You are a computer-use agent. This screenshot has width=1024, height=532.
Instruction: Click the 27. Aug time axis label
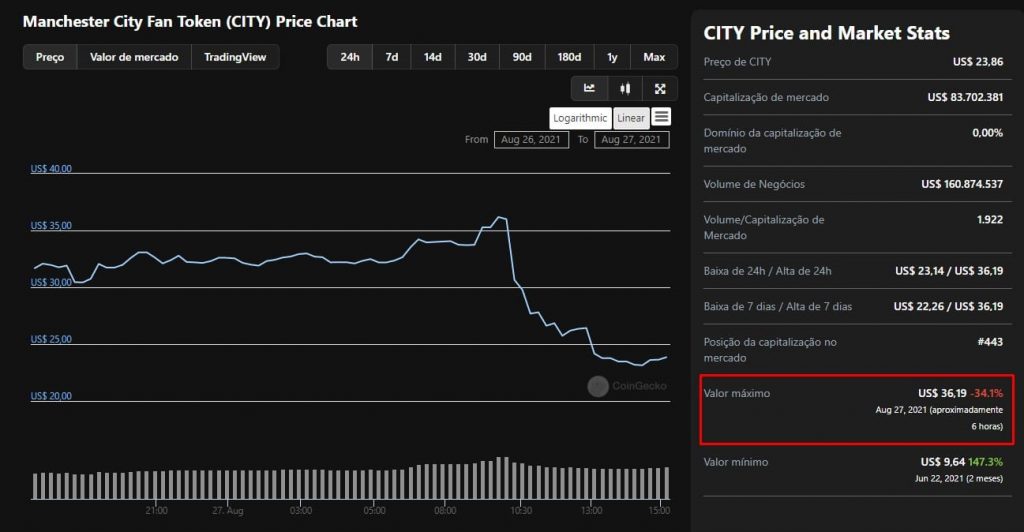(x=228, y=510)
